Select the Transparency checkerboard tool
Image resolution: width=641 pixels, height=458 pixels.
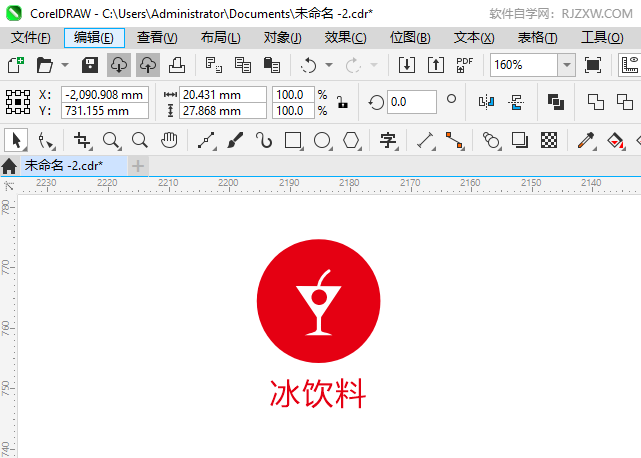[549, 140]
